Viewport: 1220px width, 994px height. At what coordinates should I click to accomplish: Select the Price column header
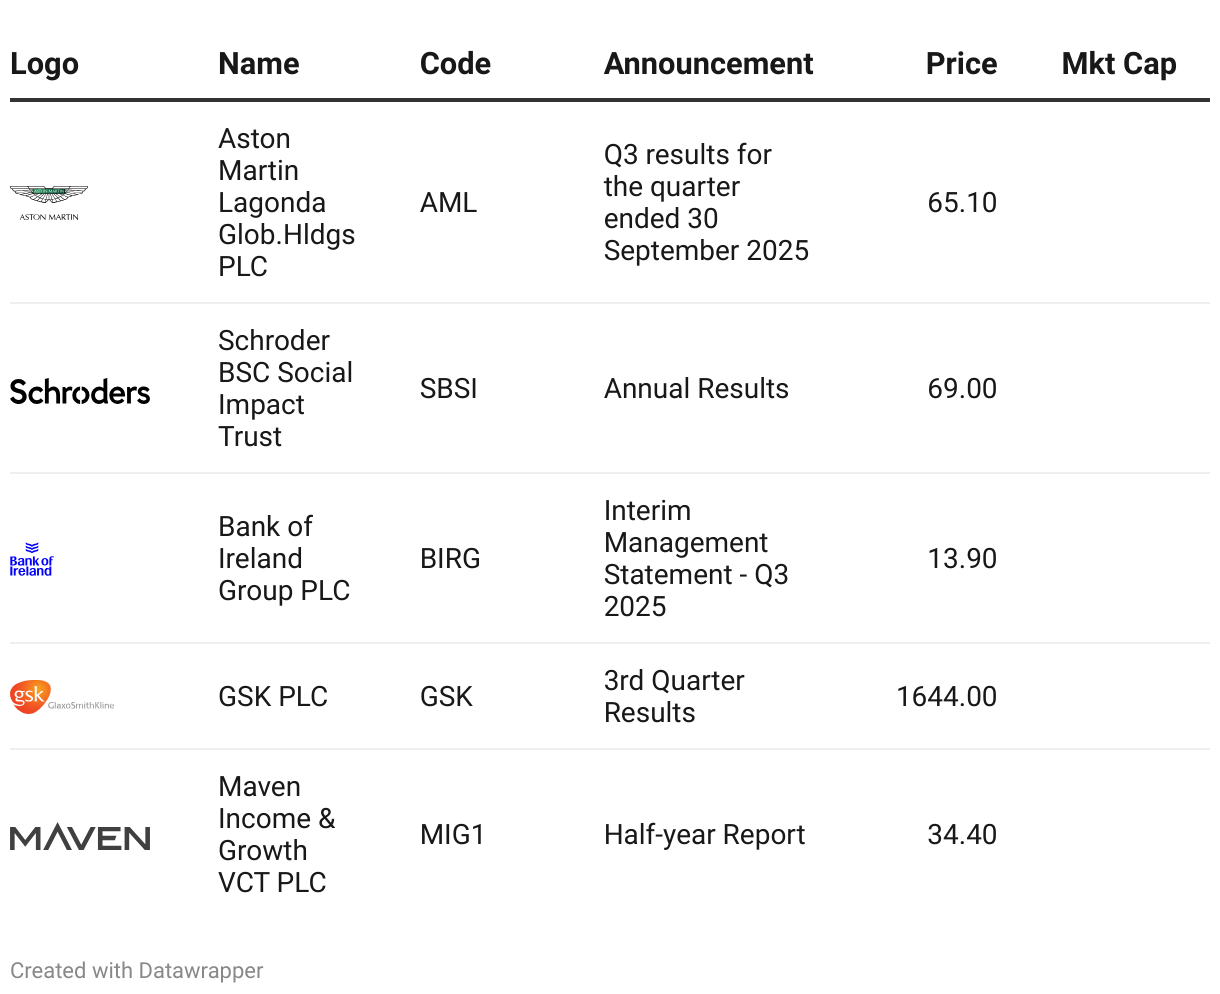coord(961,64)
